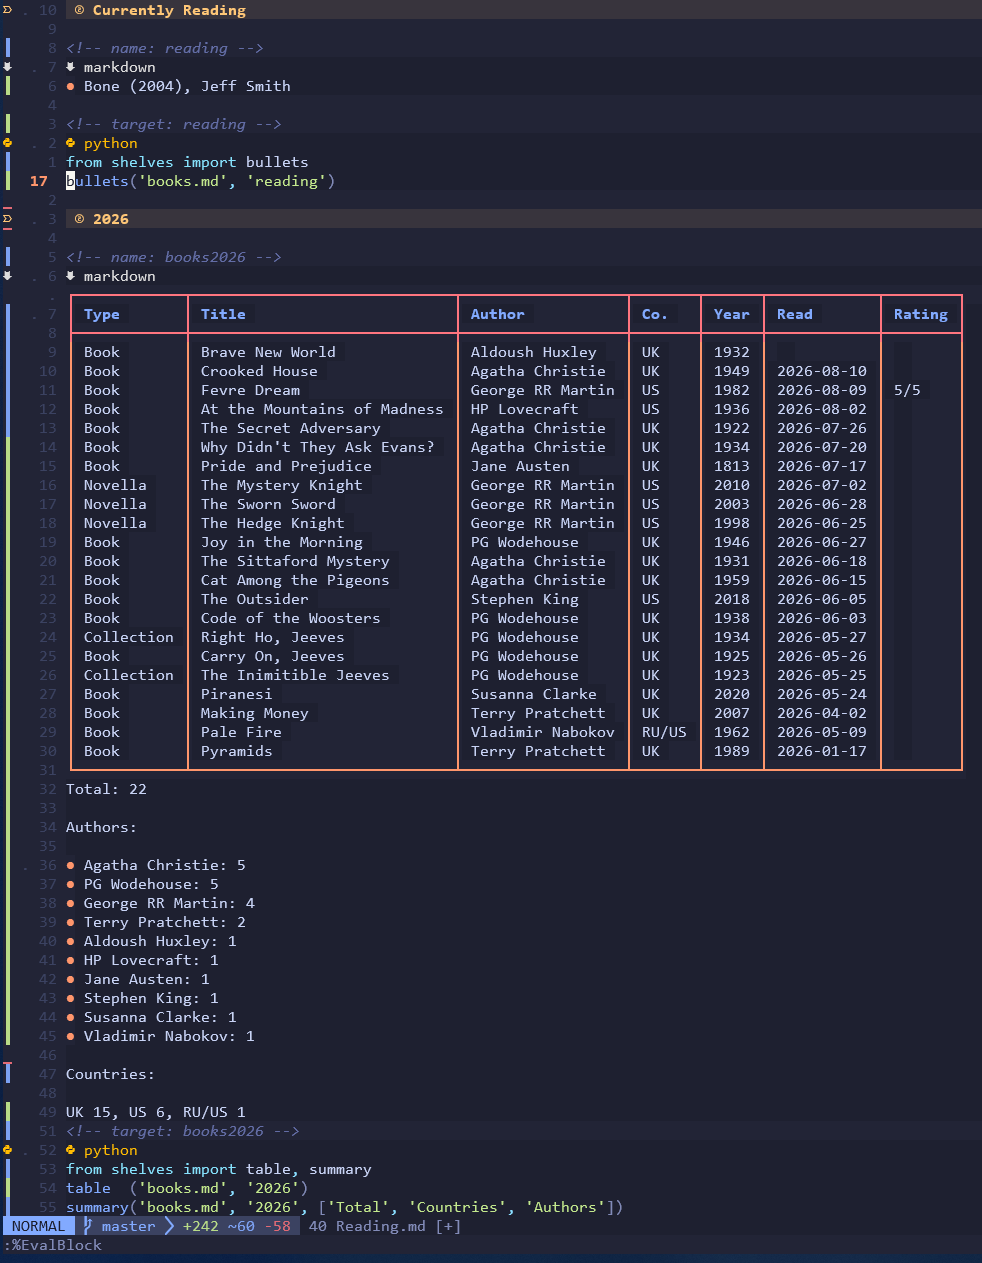Click the Read column header

(x=795, y=314)
